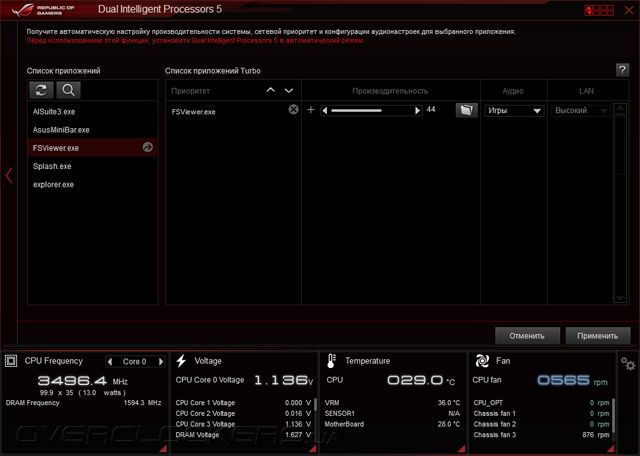The height and width of the screenshot is (456, 640).
Task: Click the Chassis fan 3 row
Action: [541, 435]
